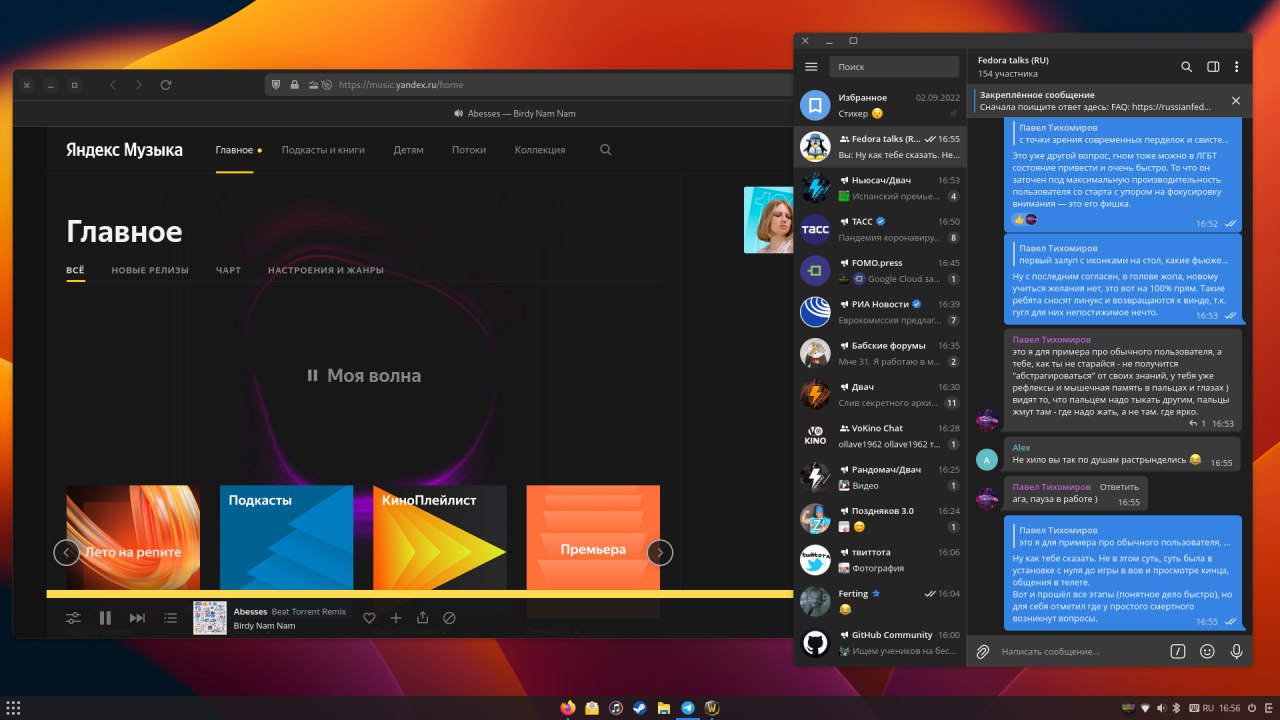Open the Премьера playlist card

tap(593, 537)
